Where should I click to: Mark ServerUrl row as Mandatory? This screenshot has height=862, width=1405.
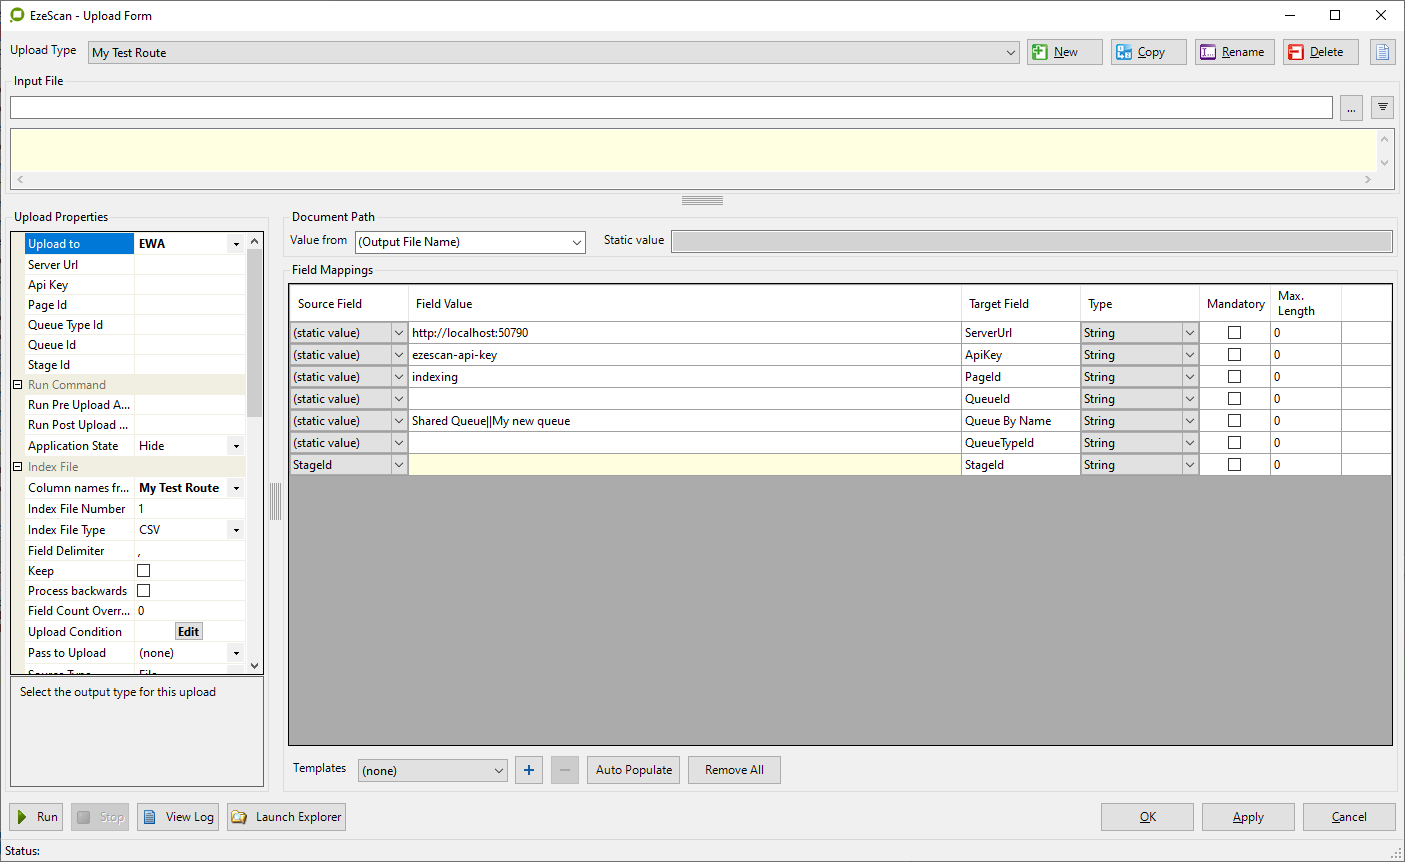(1234, 333)
